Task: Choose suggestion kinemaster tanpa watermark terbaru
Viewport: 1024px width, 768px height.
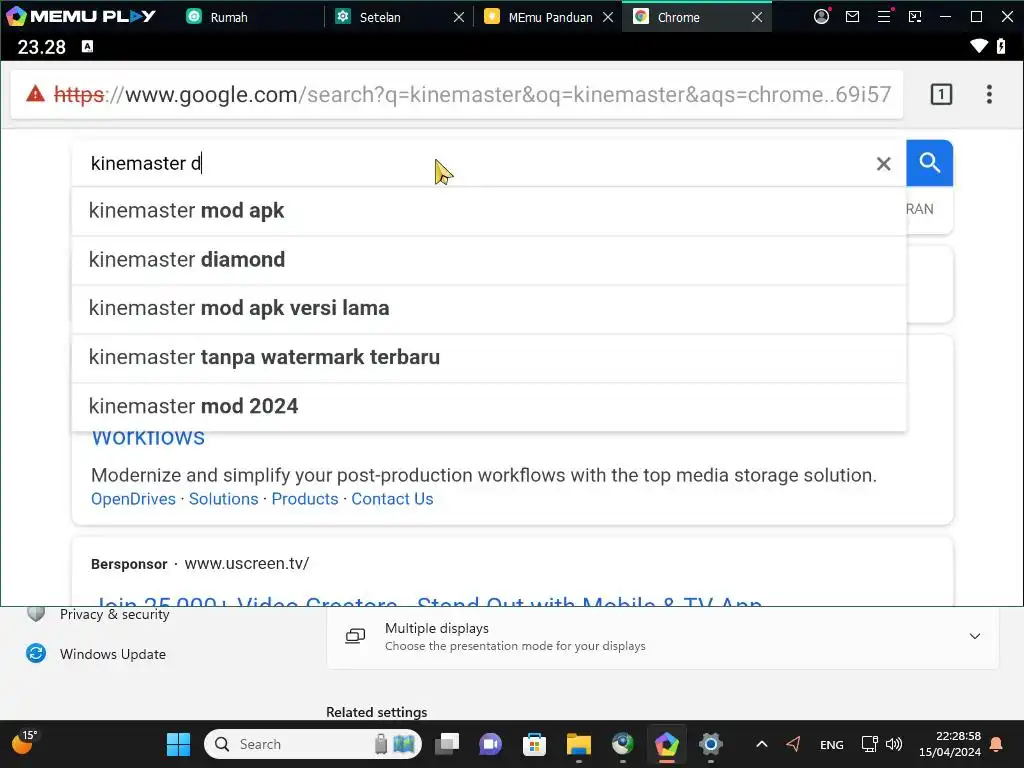Action: [x=488, y=357]
